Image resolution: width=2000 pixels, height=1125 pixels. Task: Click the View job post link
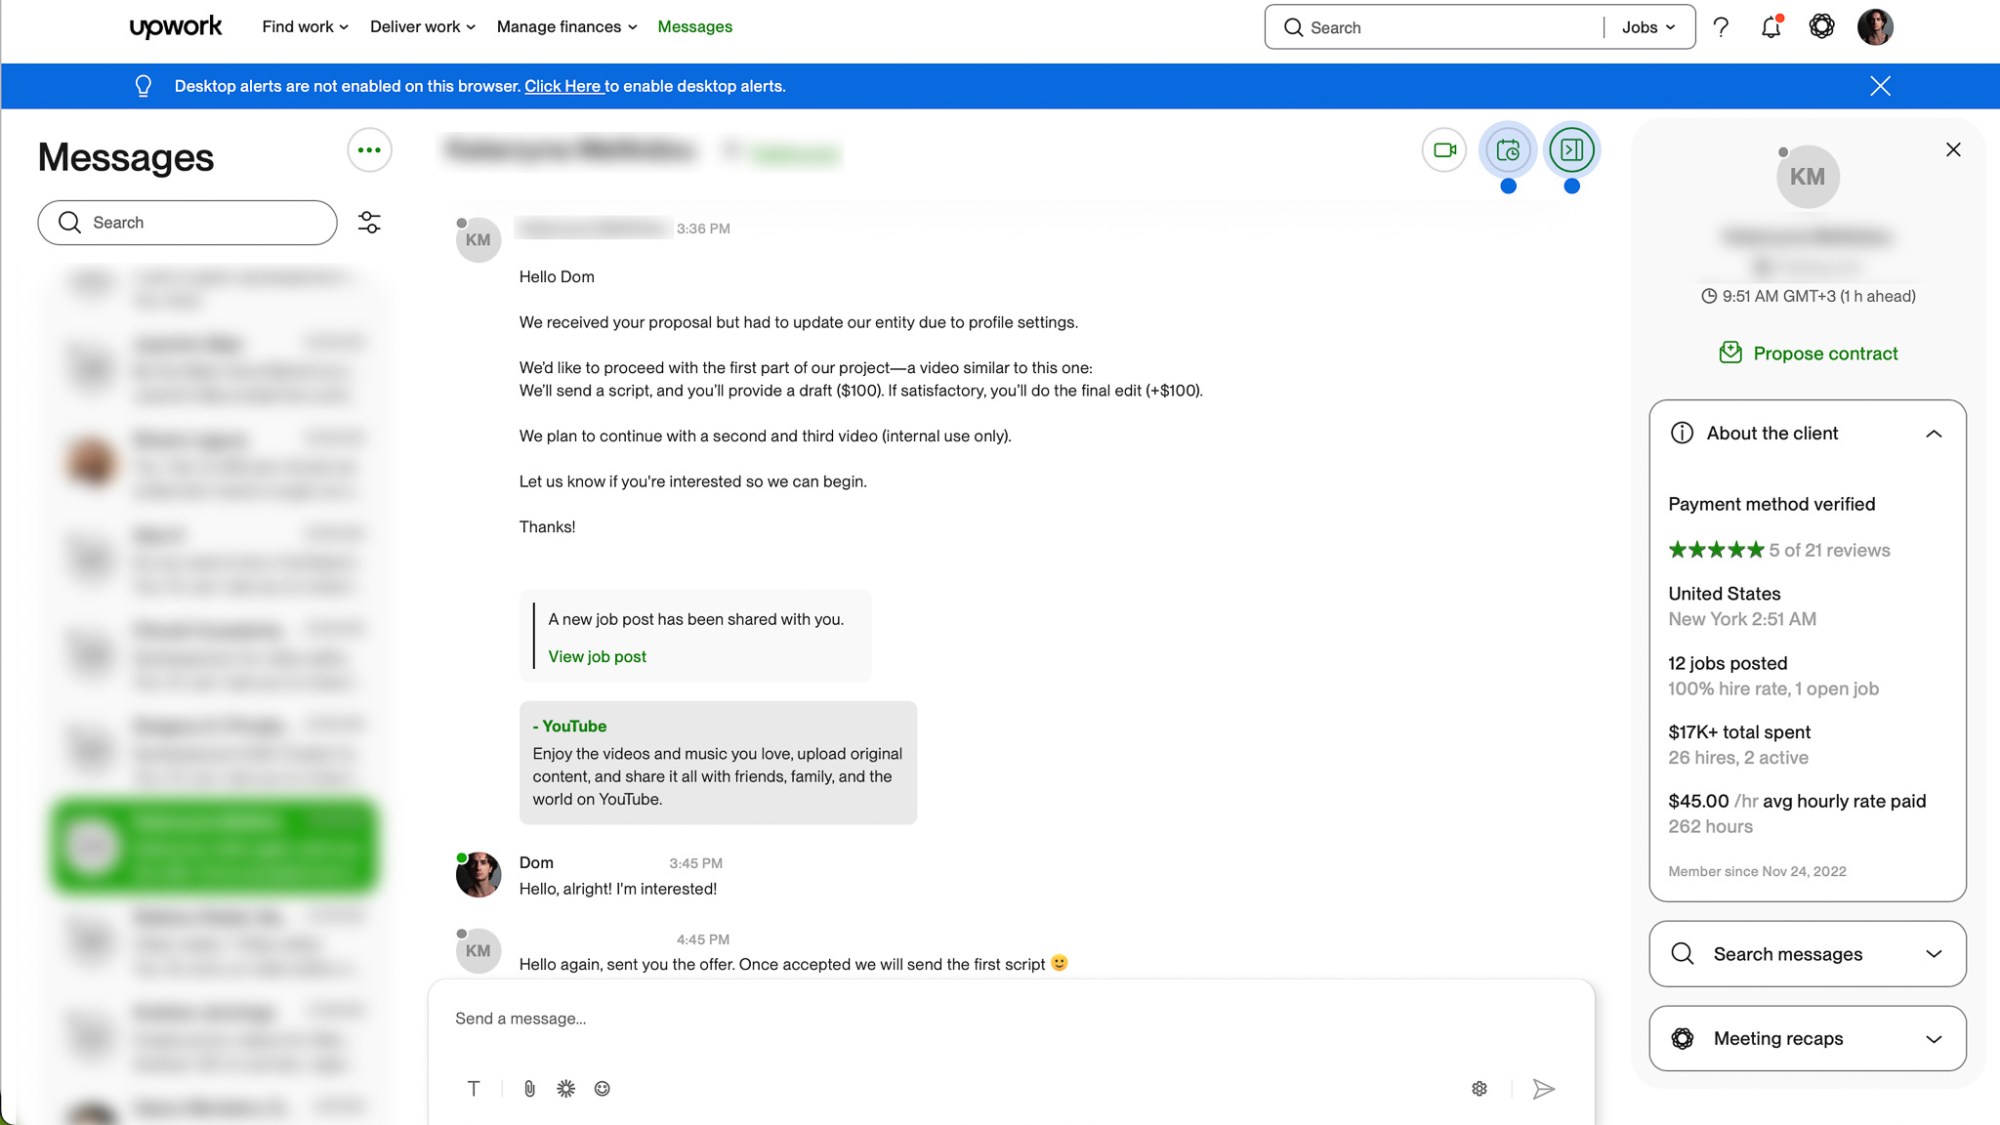click(x=597, y=657)
